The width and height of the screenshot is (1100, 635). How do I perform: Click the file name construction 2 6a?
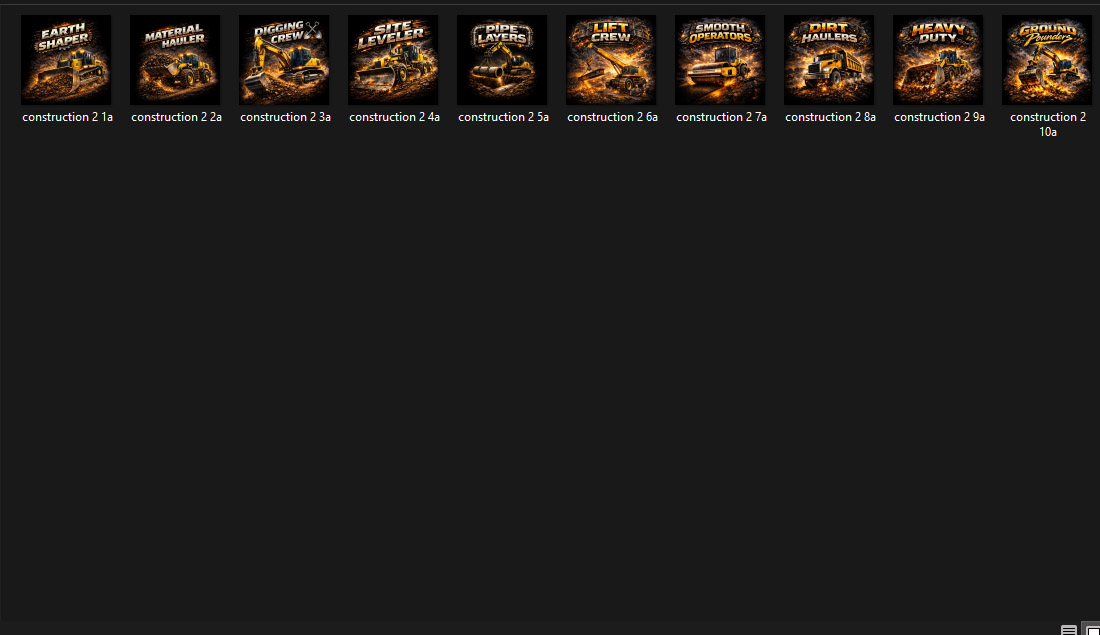612,117
